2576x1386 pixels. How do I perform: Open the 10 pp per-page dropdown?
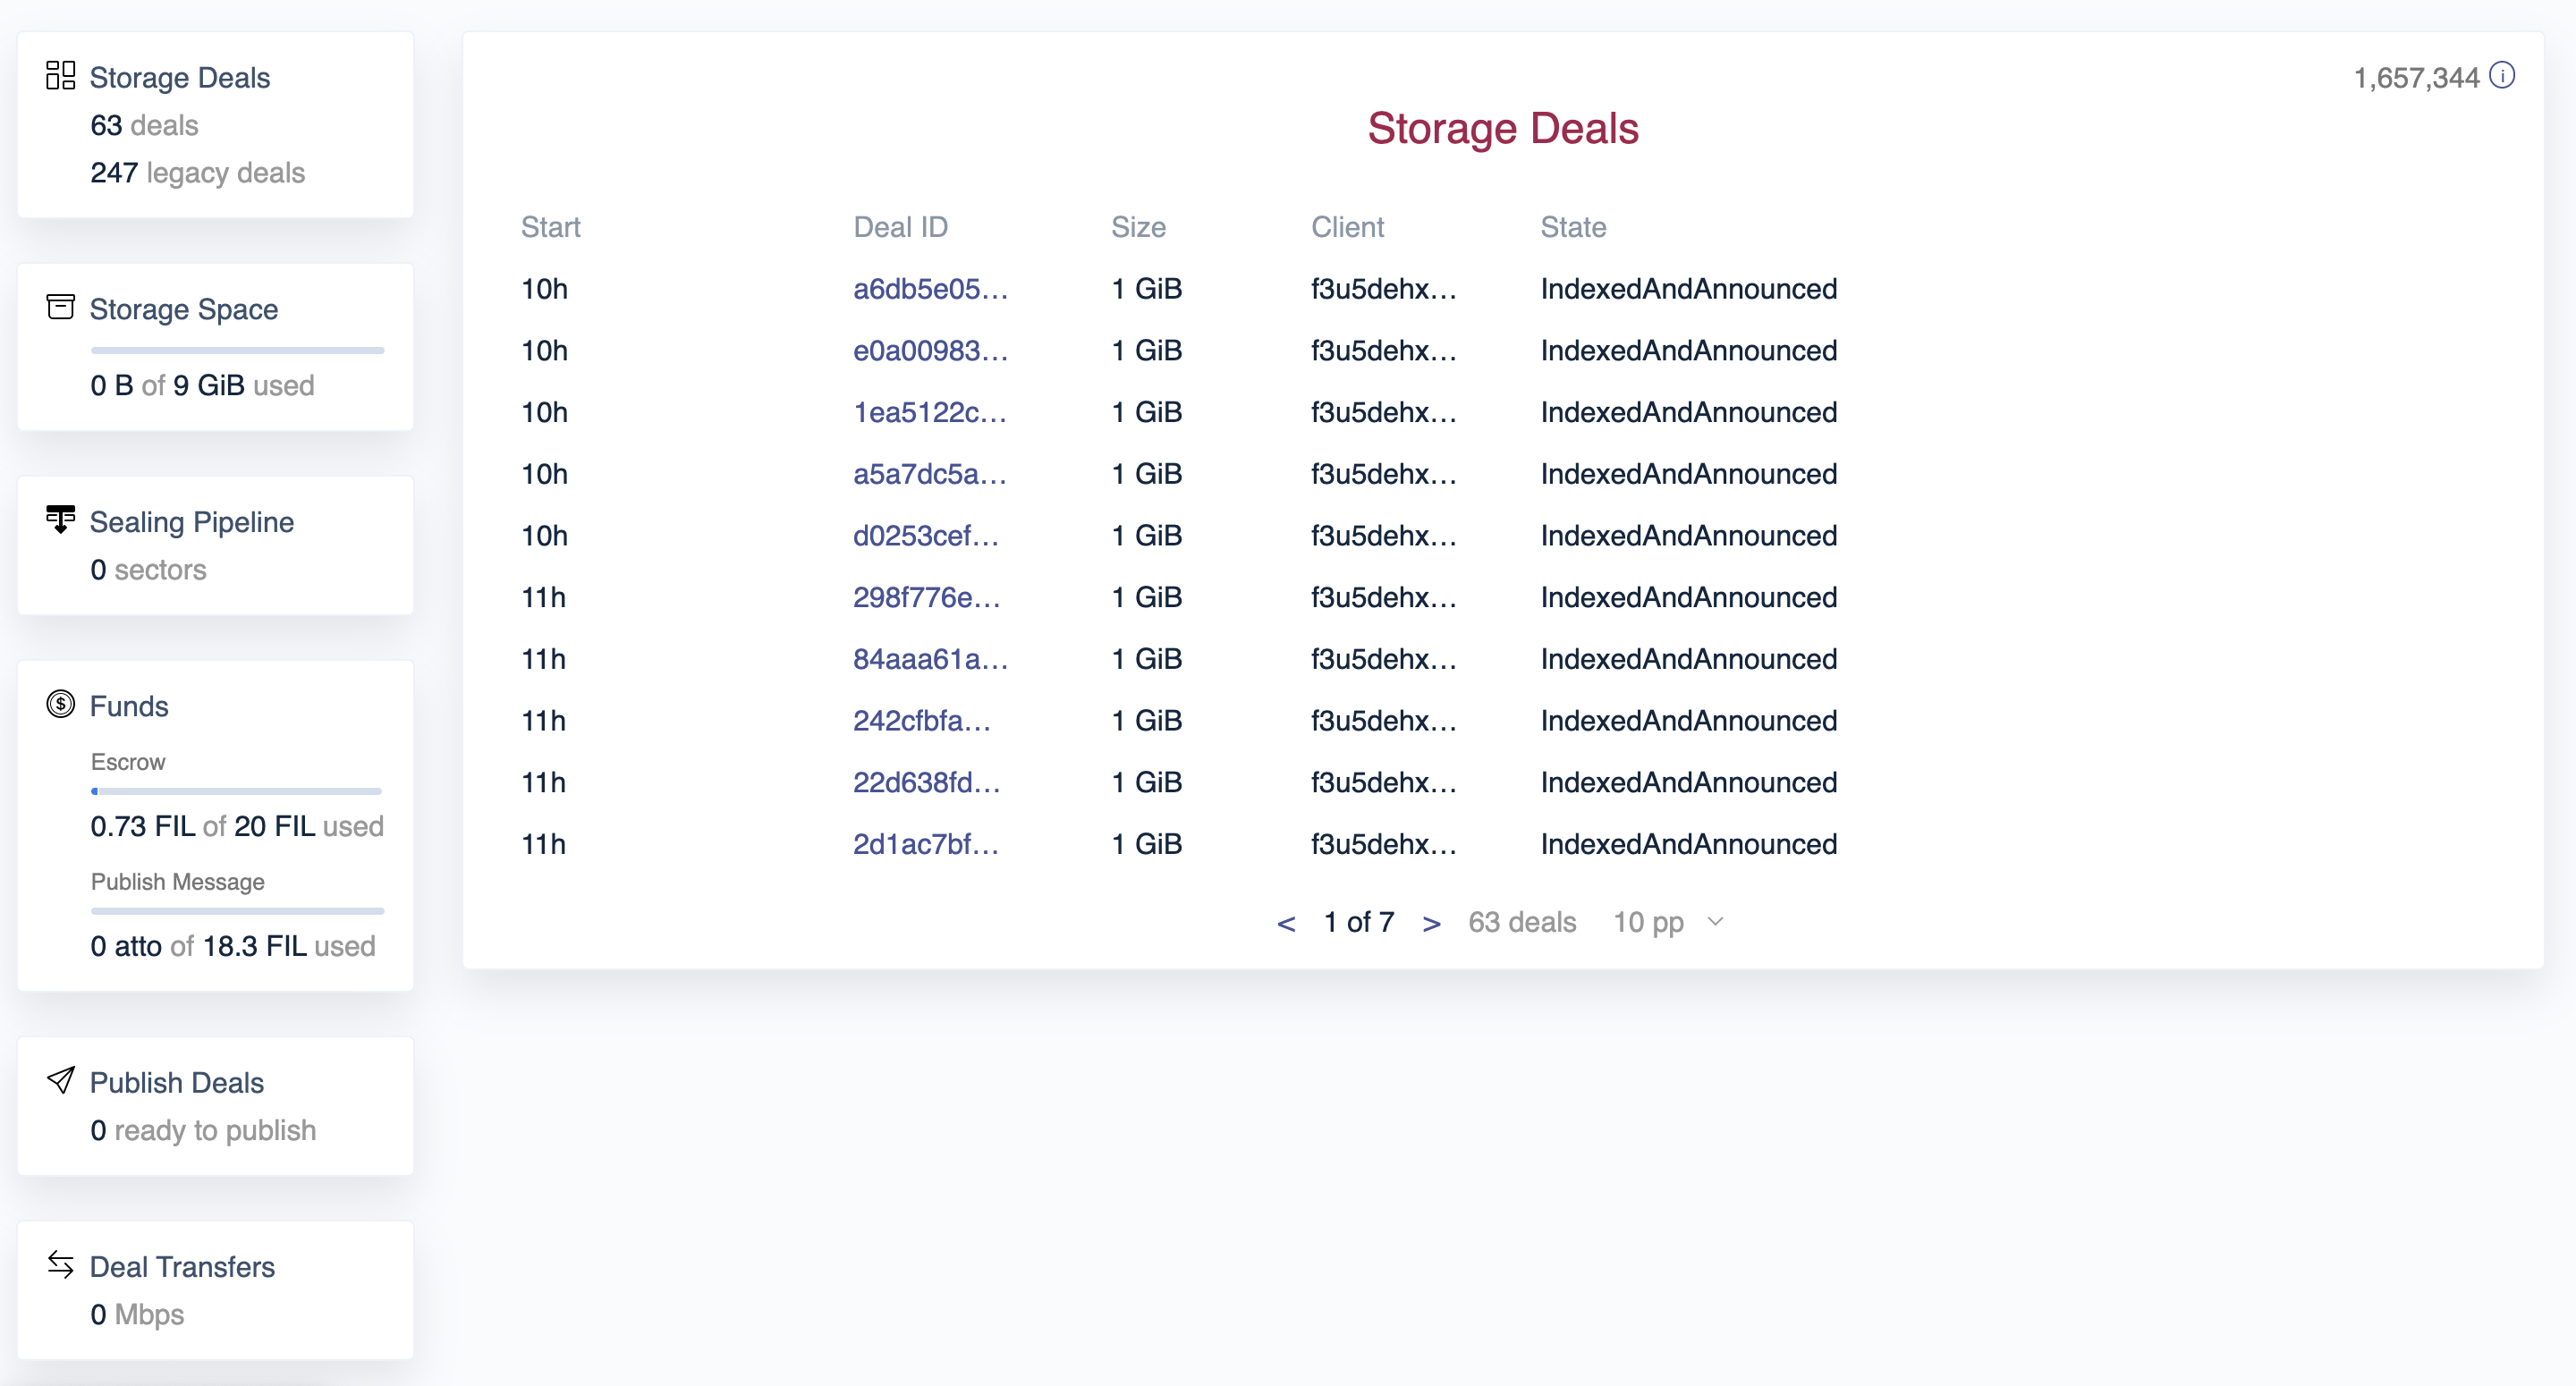1668,922
